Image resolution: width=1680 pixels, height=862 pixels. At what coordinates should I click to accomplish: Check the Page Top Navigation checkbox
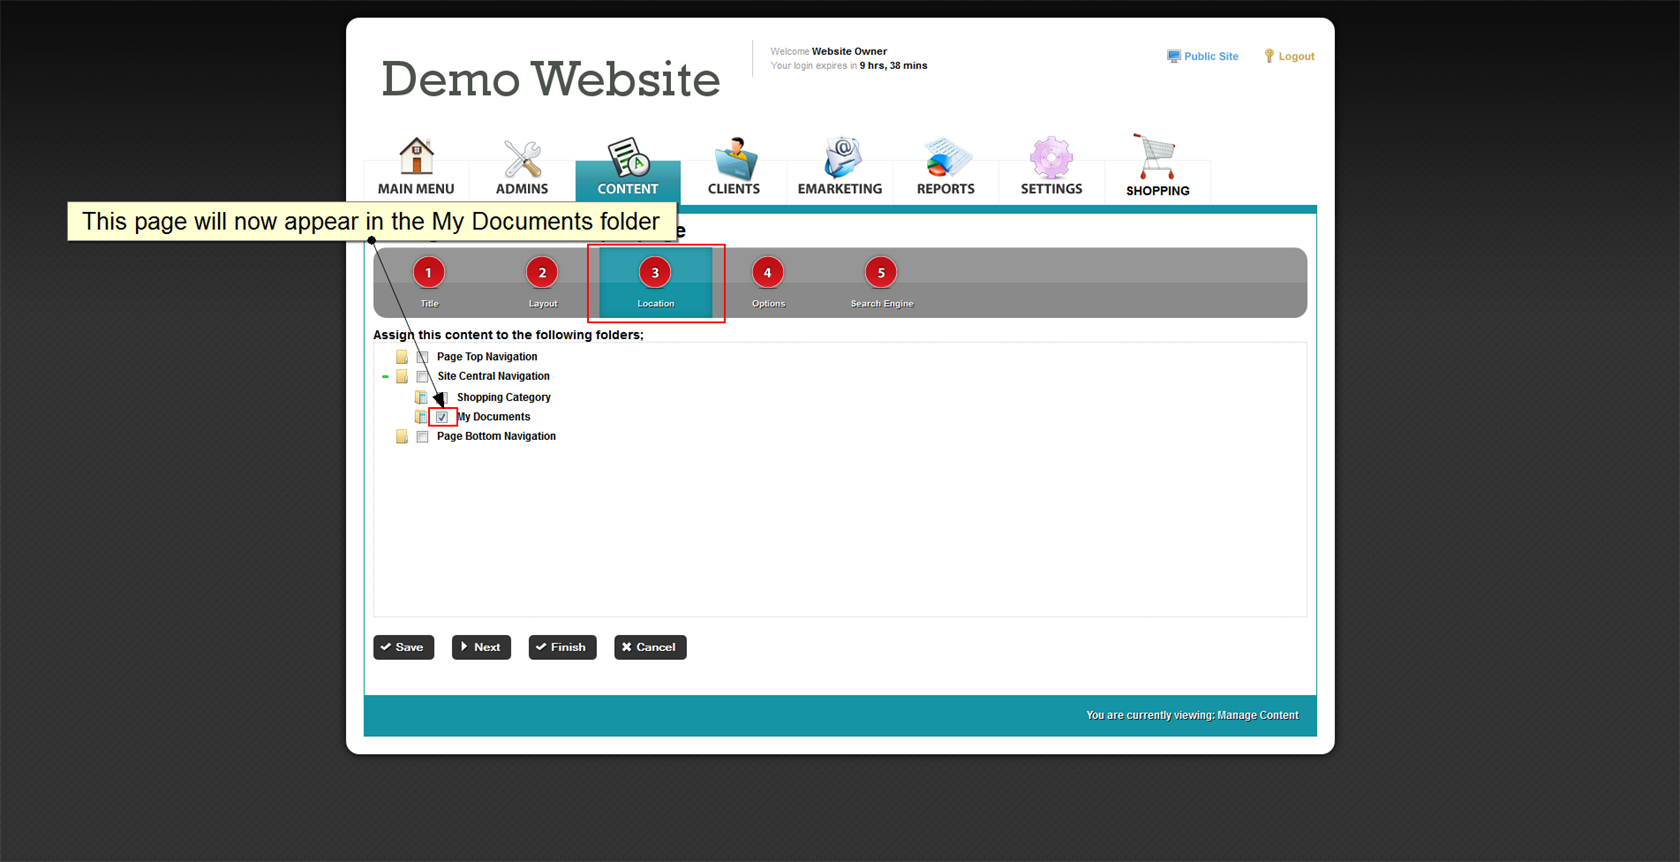pos(422,357)
